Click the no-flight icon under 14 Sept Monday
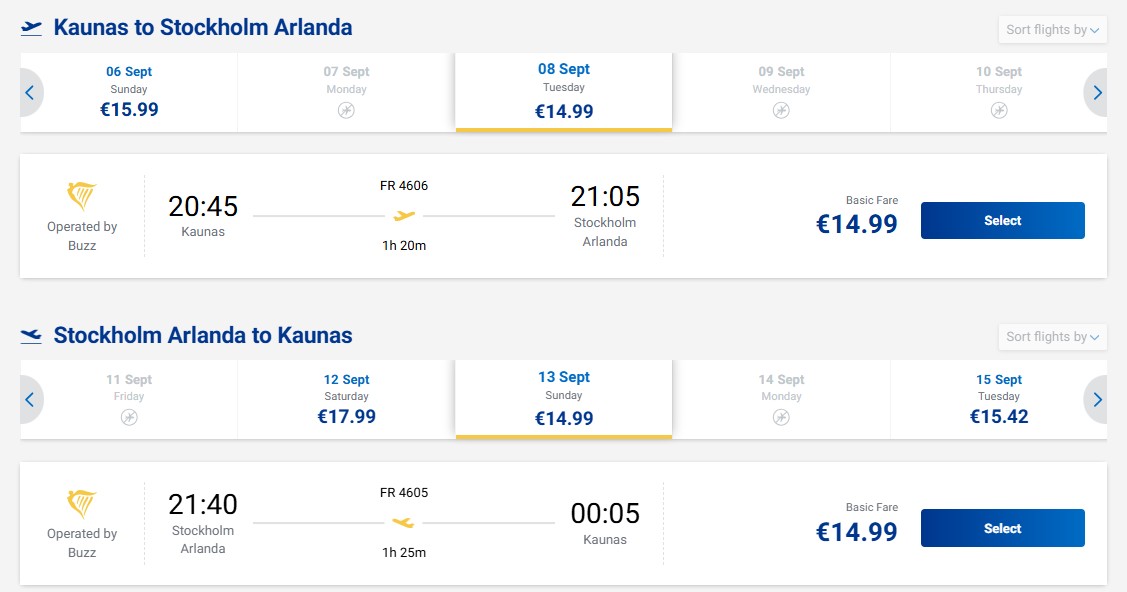Image resolution: width=1127 pixels, height=592 pixels. (x=781, y=417)
